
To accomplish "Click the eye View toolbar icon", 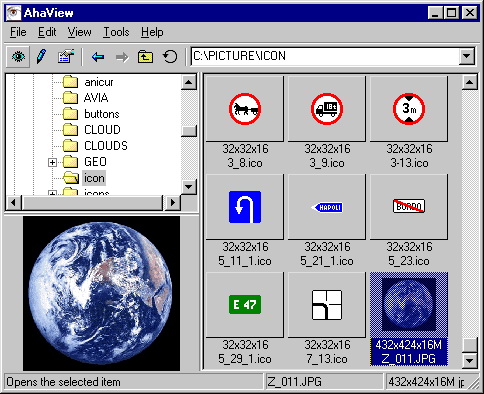I will pyautogui.click(x=18, y=57).
